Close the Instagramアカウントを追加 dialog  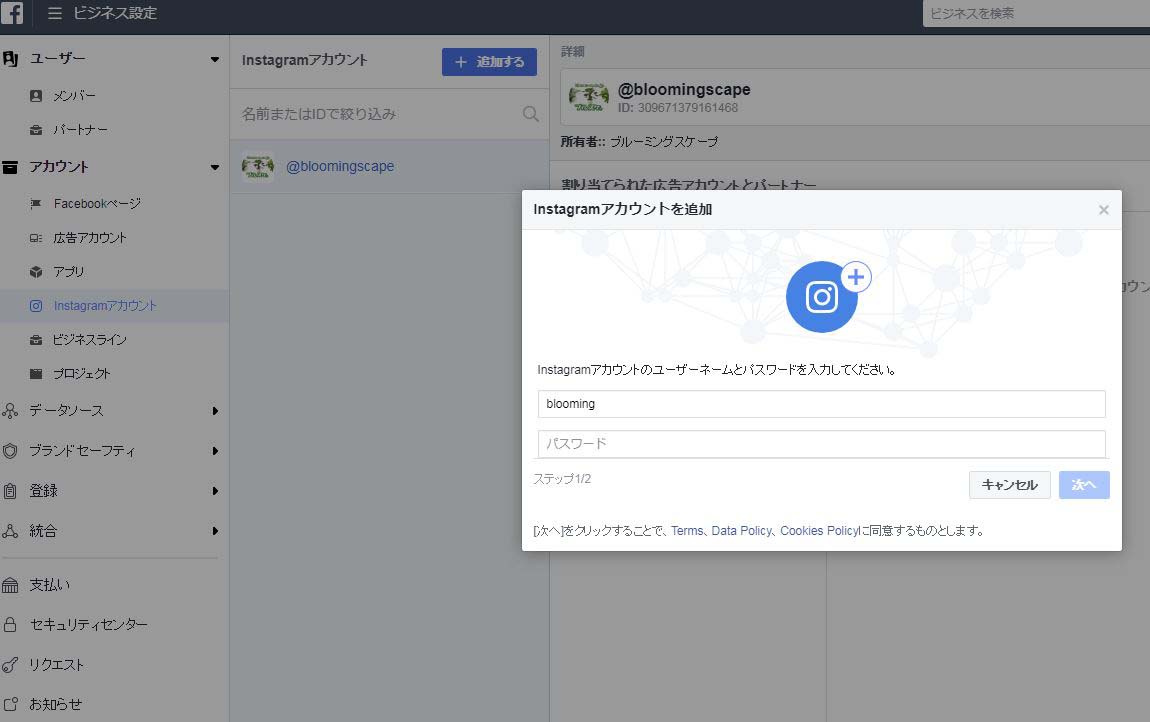pos(1104,210)
